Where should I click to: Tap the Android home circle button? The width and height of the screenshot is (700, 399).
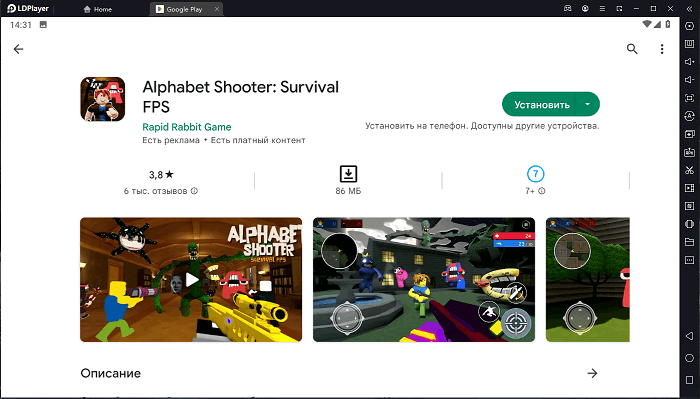coord(689,358)
